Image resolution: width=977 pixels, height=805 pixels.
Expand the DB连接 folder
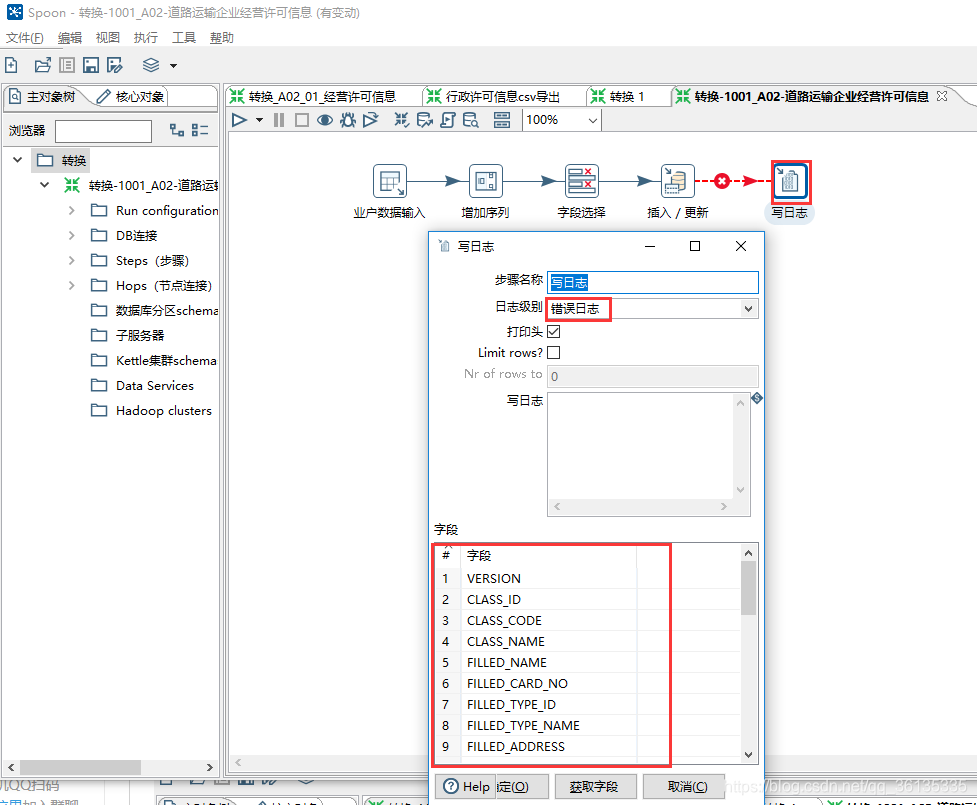(71, 236)
